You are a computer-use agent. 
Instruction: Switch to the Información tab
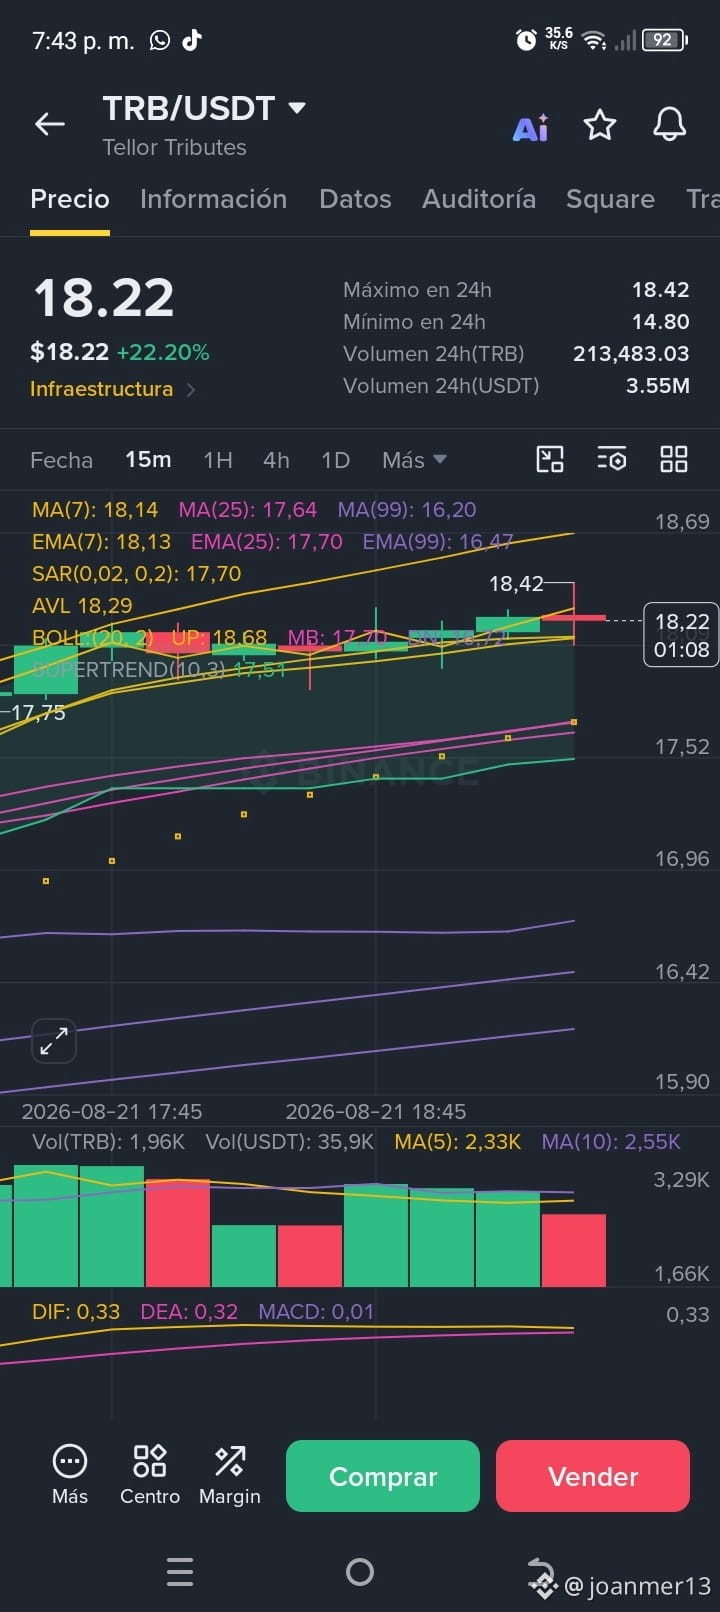tap(214, 199)
